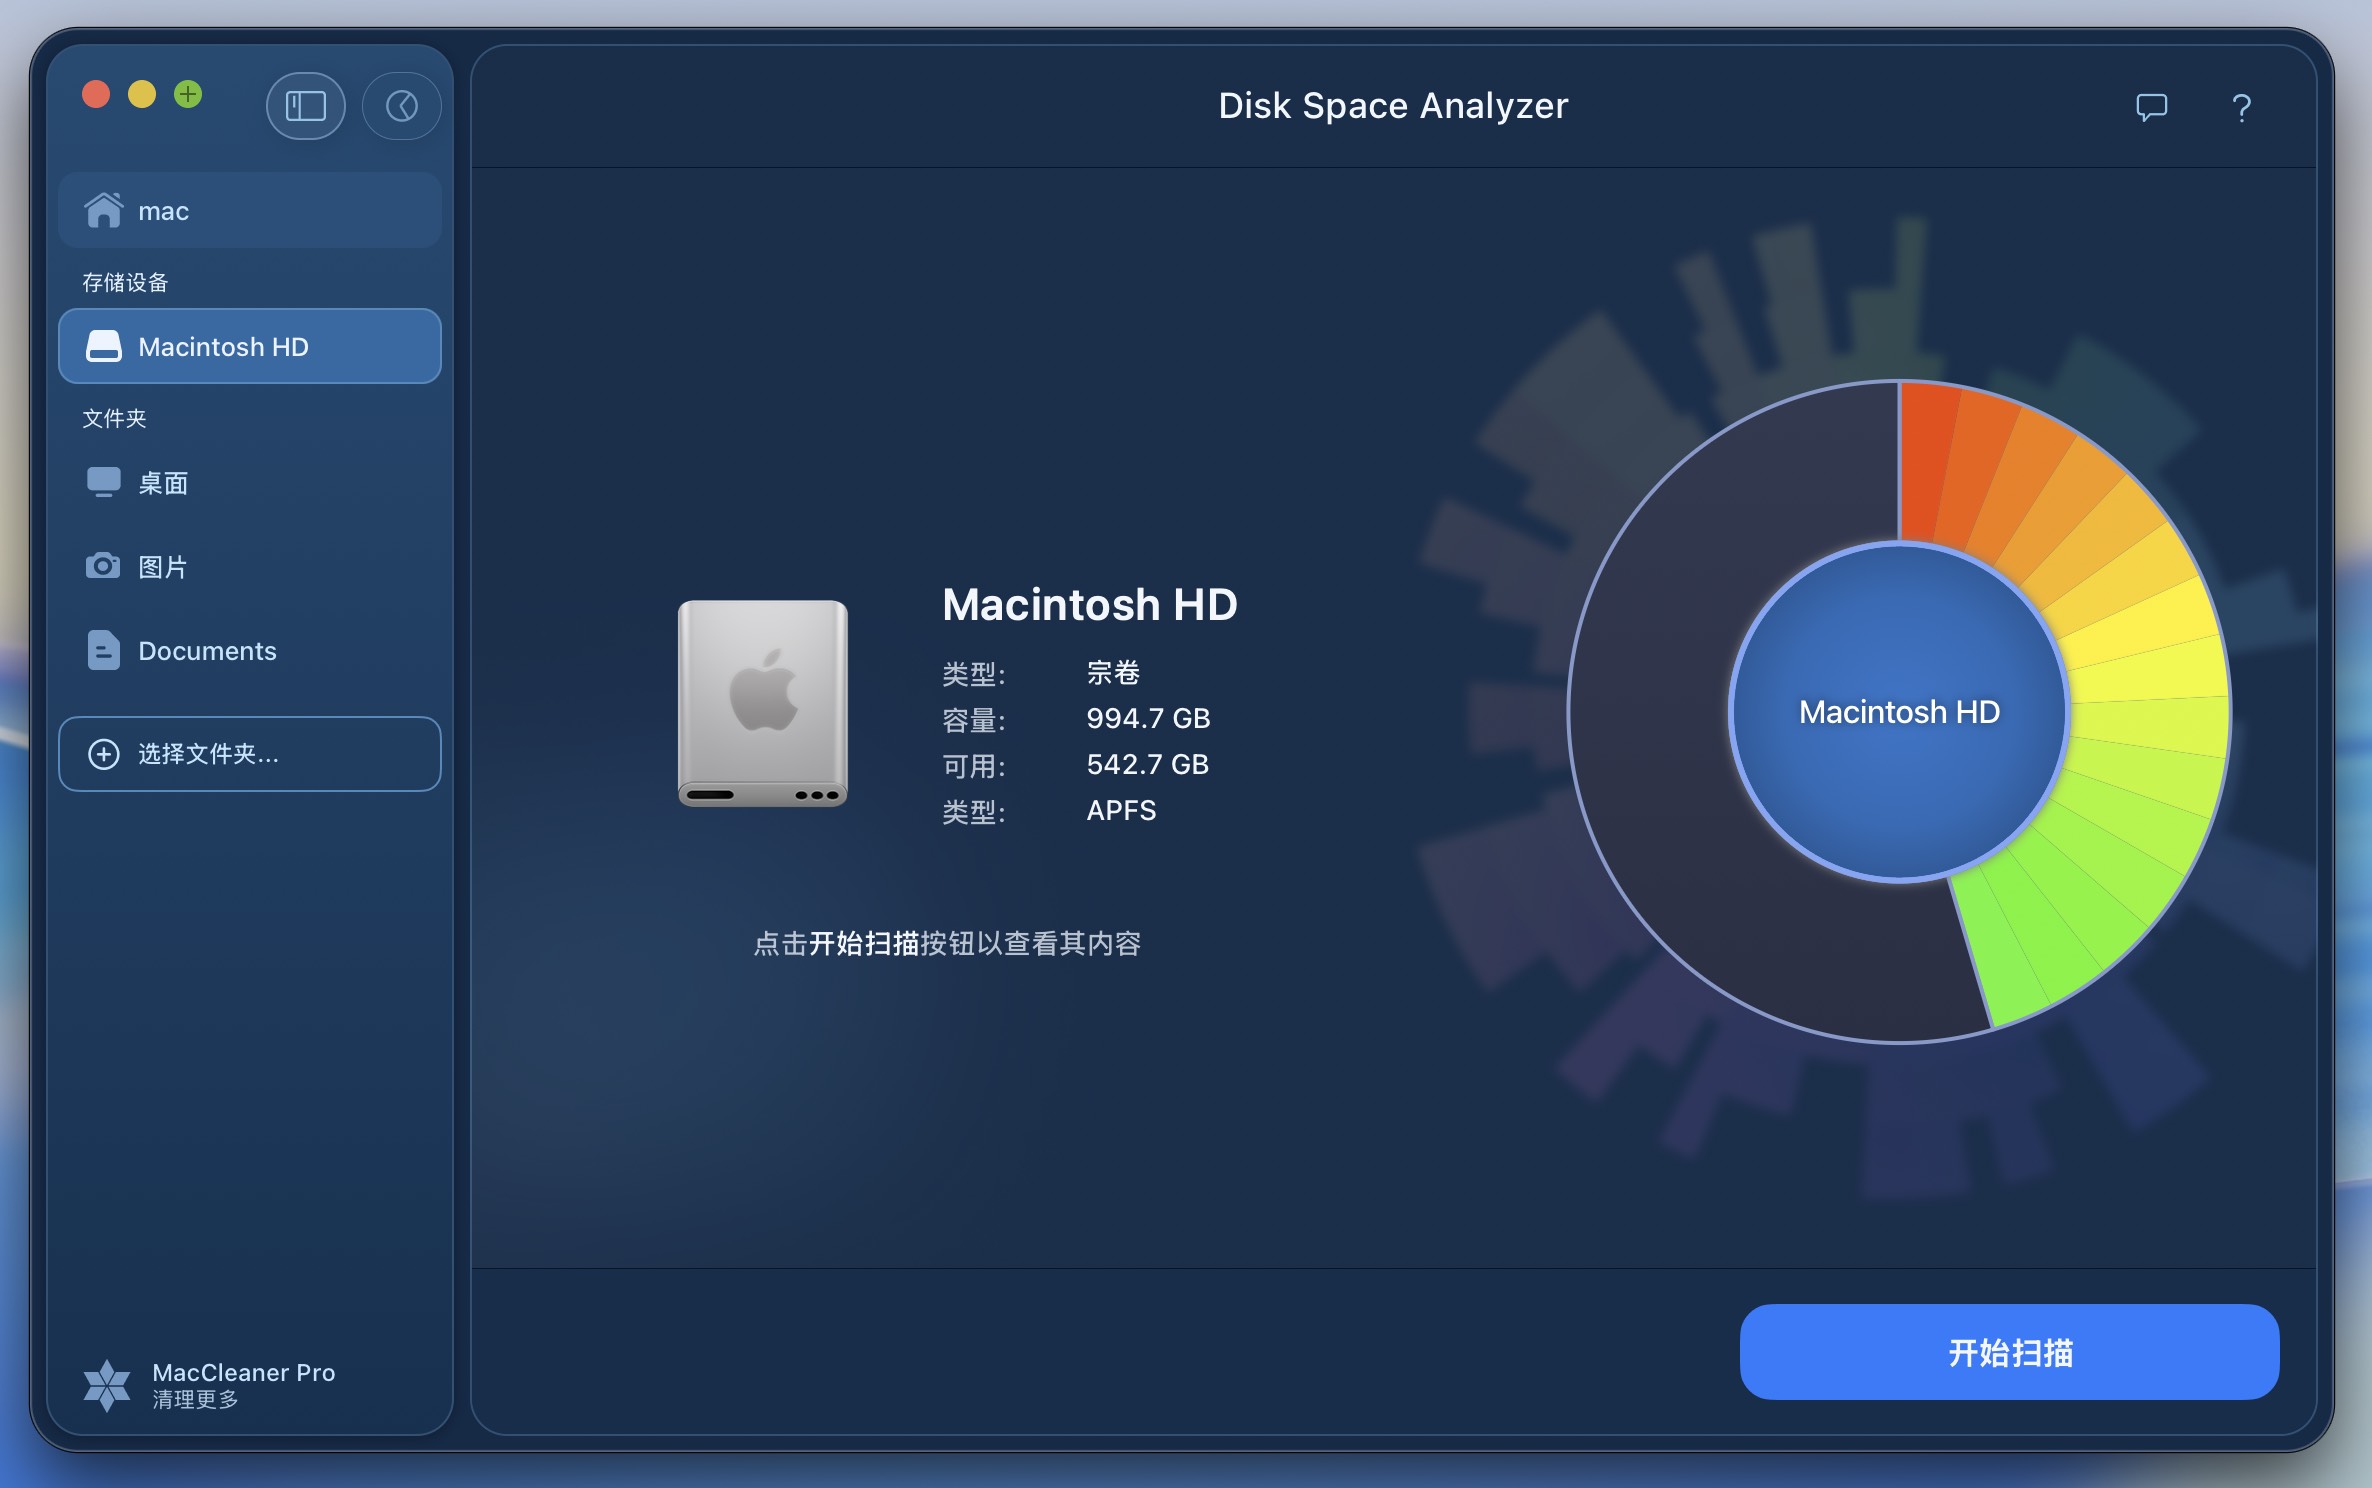Click the document icon beside Documents
The width and height of the screenshot is (2372, 1488).
103,650
